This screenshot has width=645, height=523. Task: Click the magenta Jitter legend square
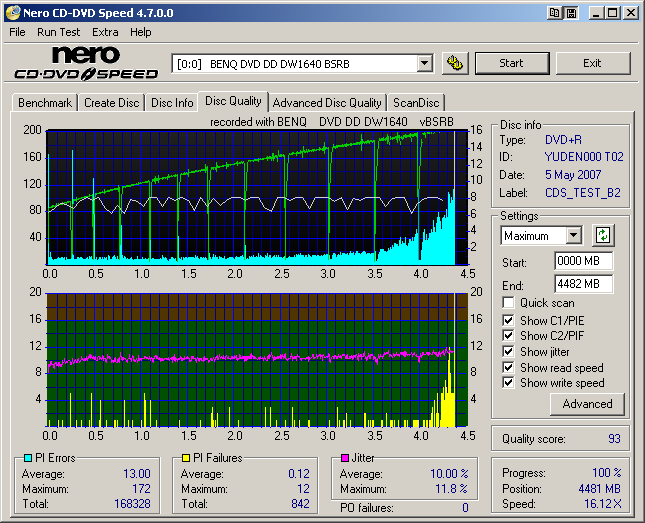pos(345,458)
